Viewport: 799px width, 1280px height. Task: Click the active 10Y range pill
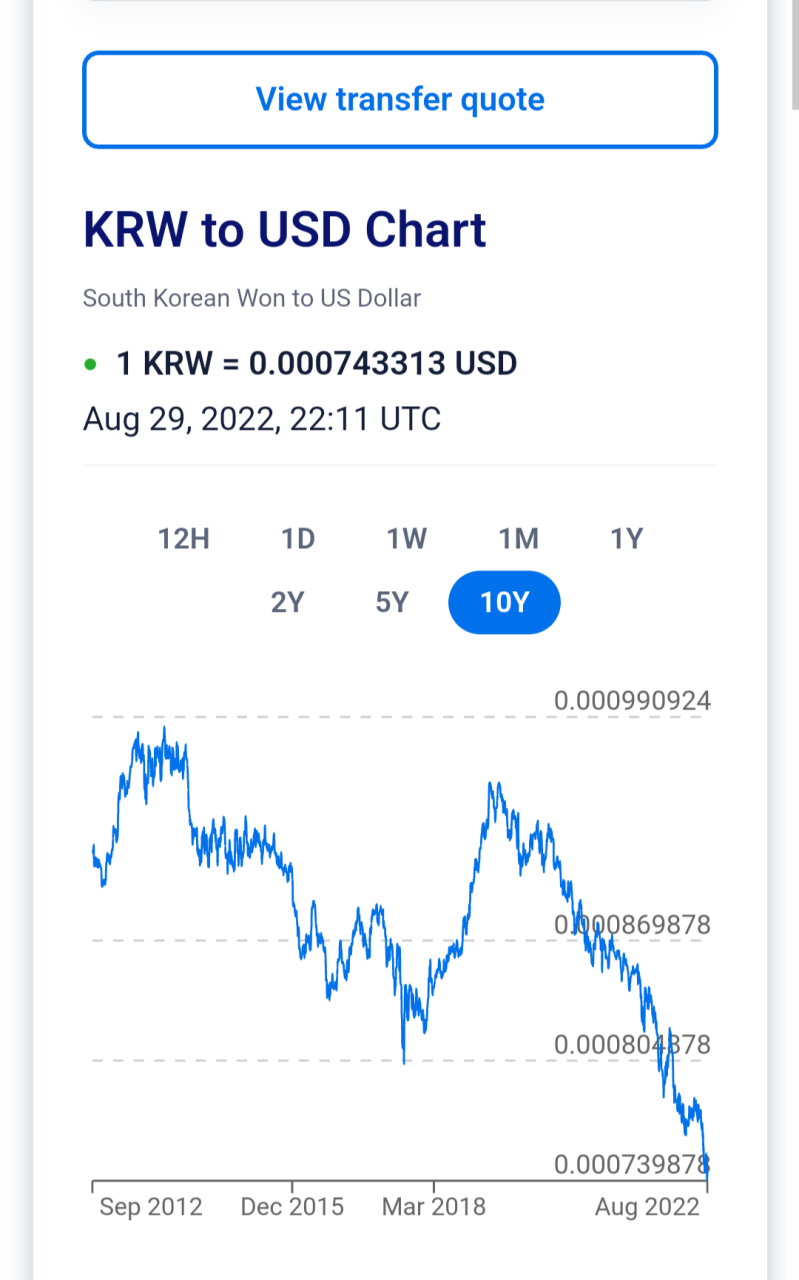(504, 603)
